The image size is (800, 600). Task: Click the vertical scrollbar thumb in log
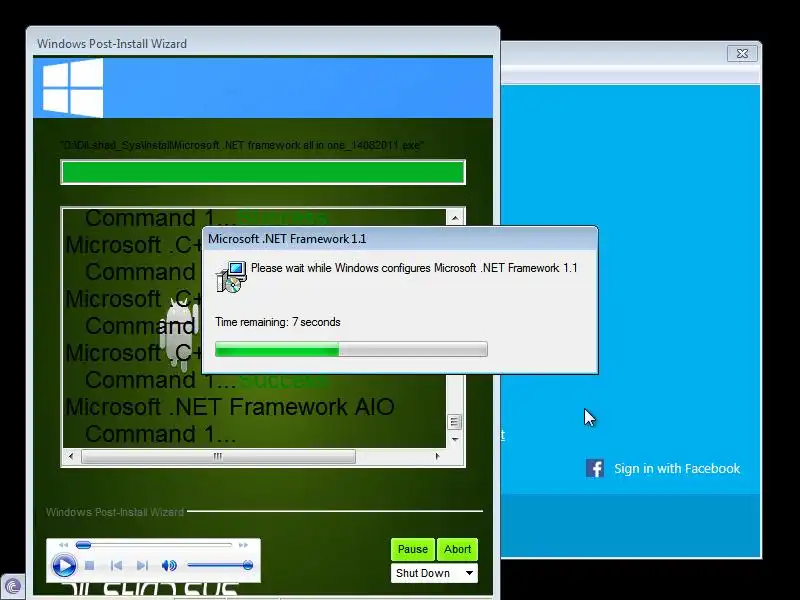(454, 421)
